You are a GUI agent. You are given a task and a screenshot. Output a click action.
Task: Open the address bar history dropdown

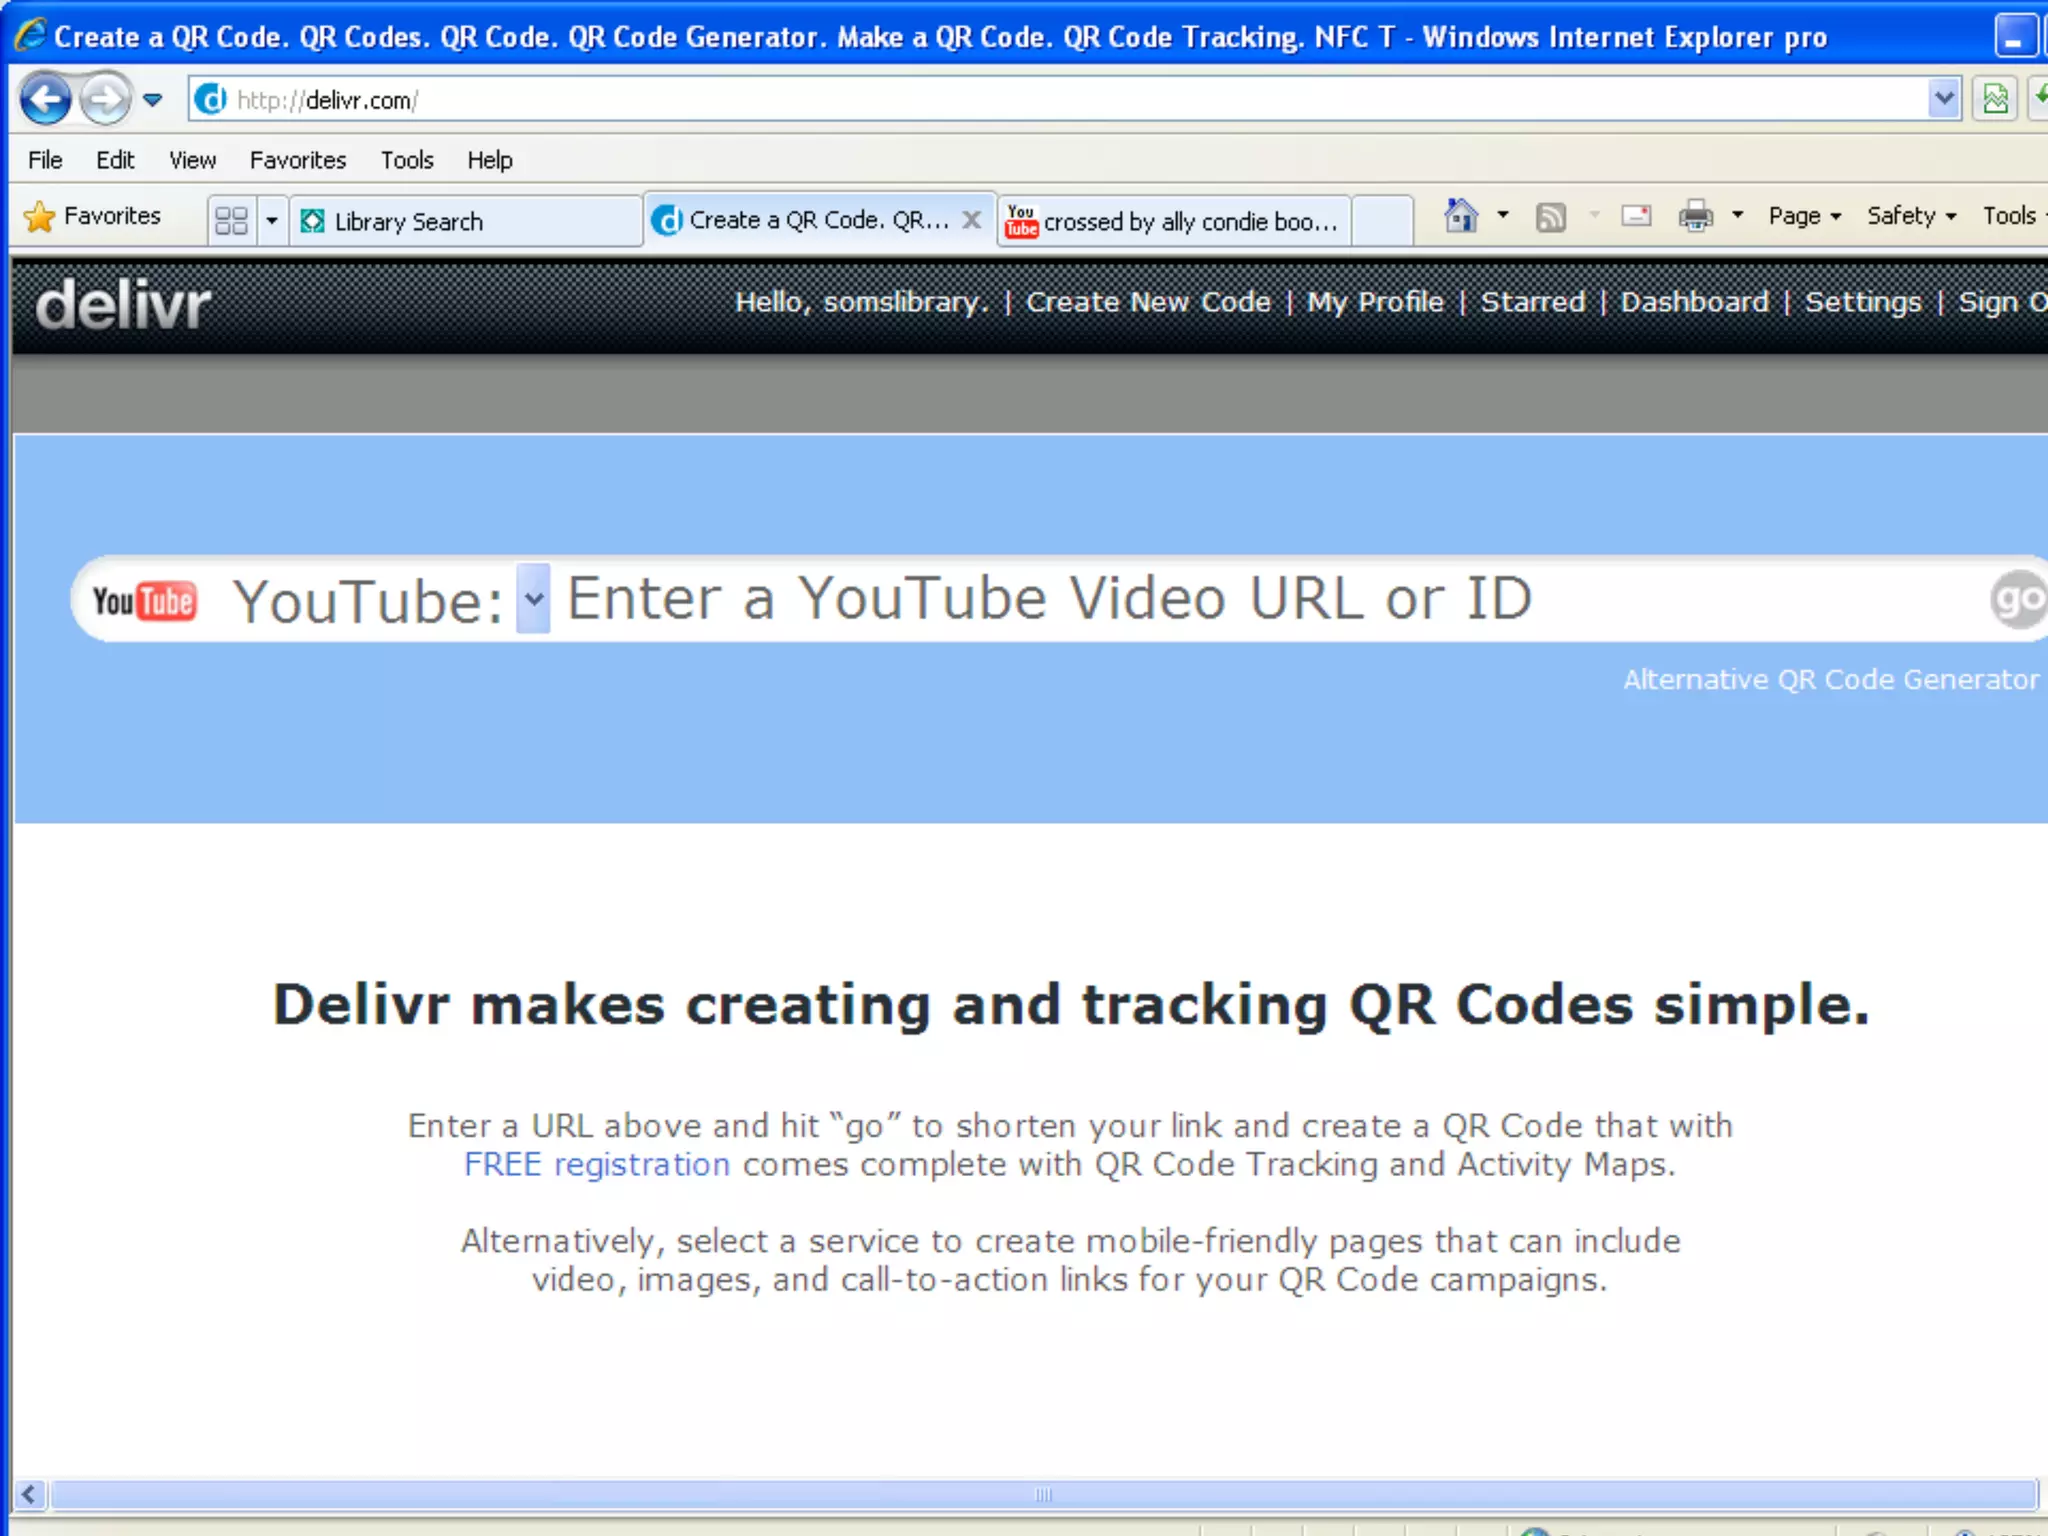(1943, 99)
